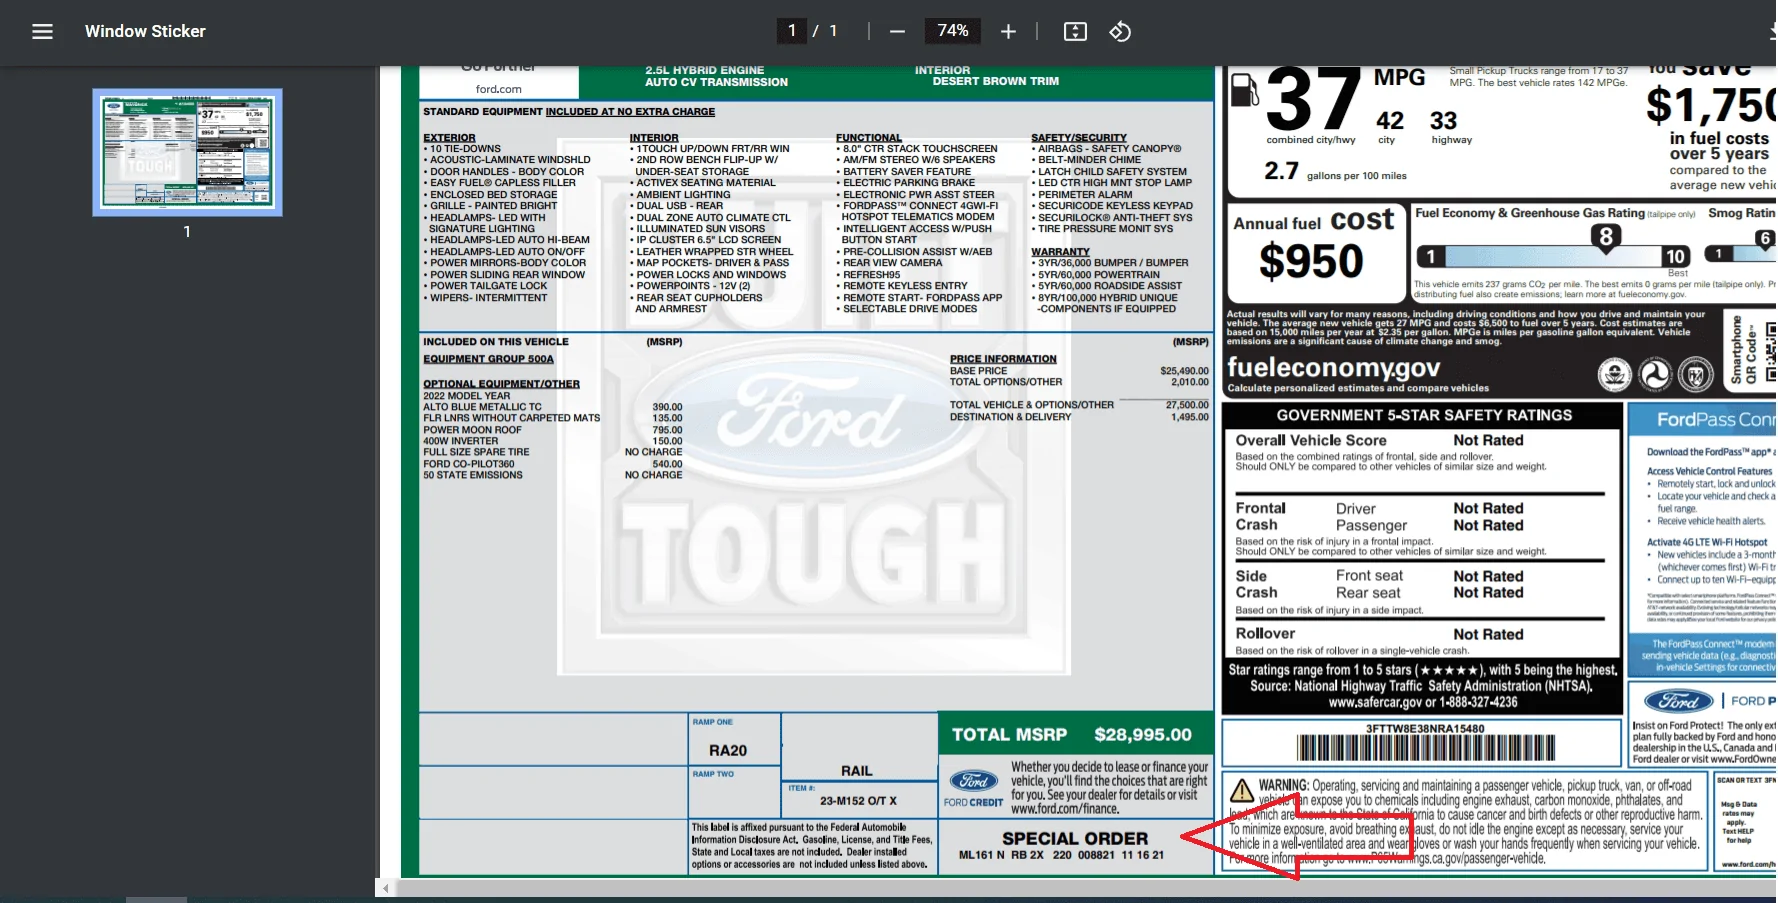Click 'AUTO CV TRANSMISSION' text
Screen dimensions: 1778x903
716,82
